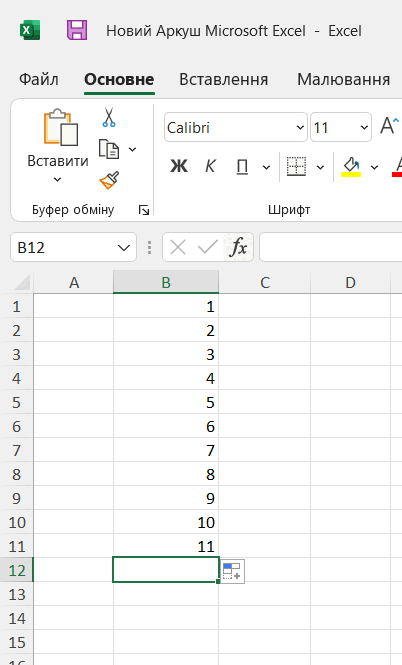This screenshot has width=402, height=665.
Task: Open the clipboard pane dialog launcher
Action: (x=144, y=210)
